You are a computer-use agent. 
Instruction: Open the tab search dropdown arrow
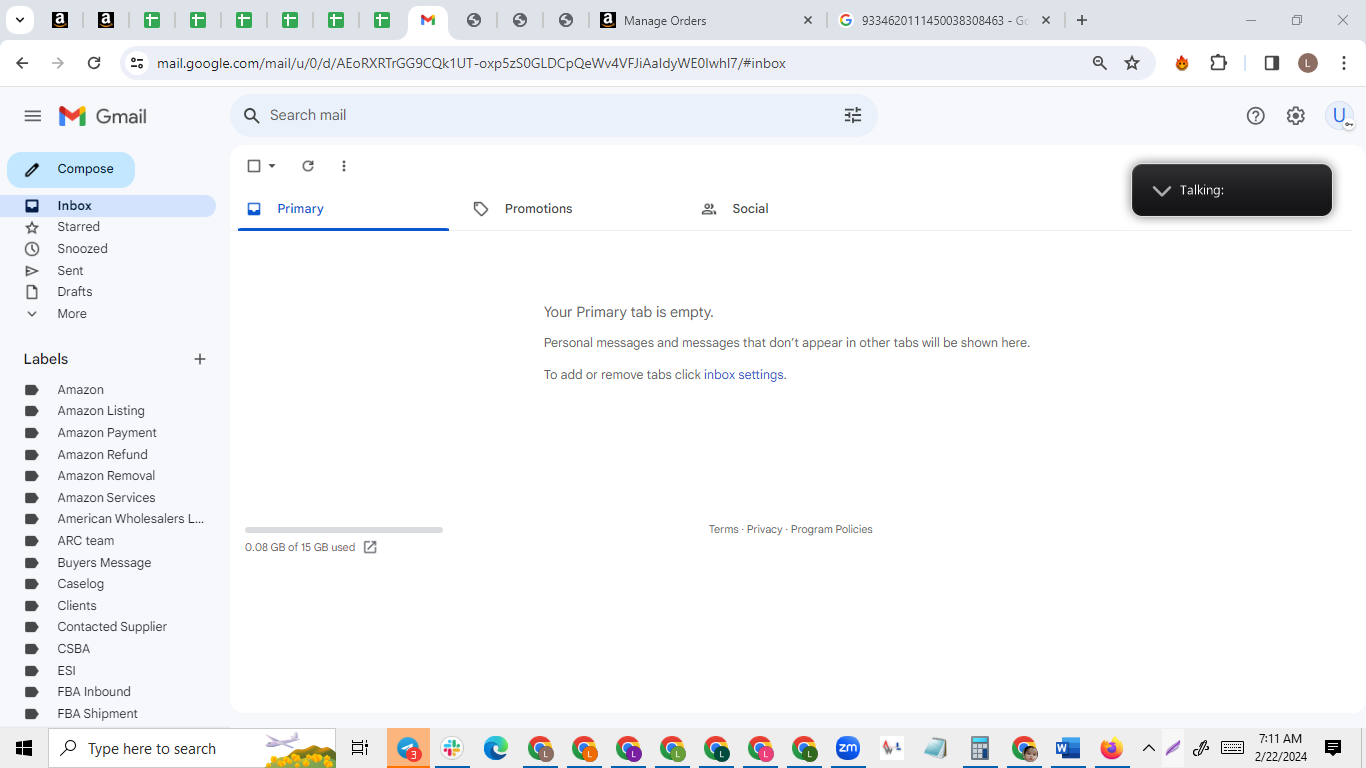[x=19, y=20]
